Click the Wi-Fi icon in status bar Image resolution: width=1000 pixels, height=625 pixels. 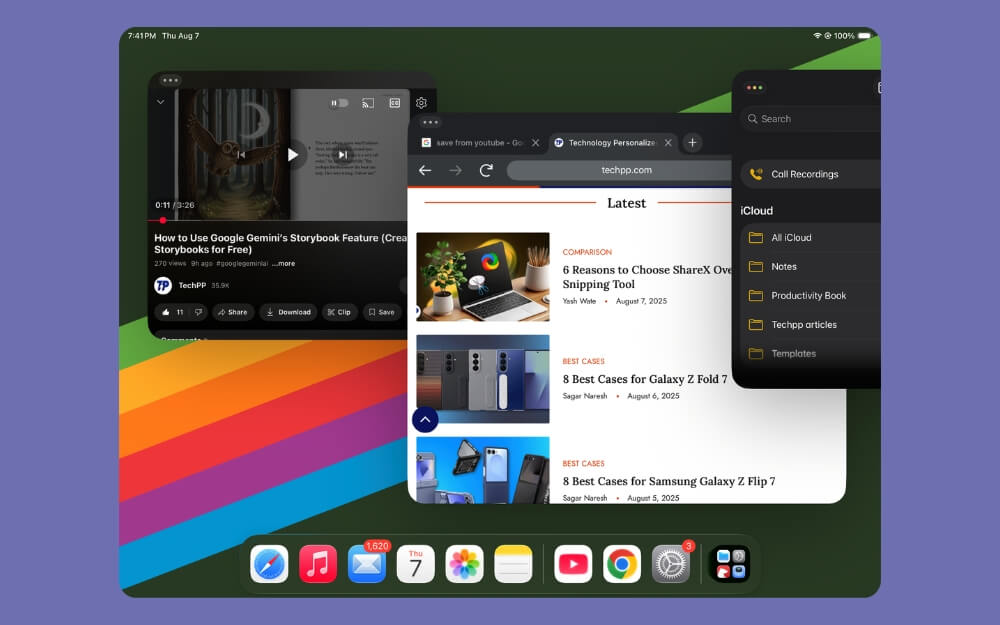(x=817, y=36)
